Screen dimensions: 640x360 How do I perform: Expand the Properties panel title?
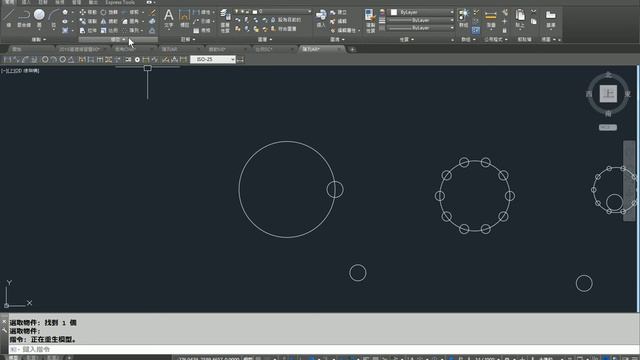click(x=407, y=40)
